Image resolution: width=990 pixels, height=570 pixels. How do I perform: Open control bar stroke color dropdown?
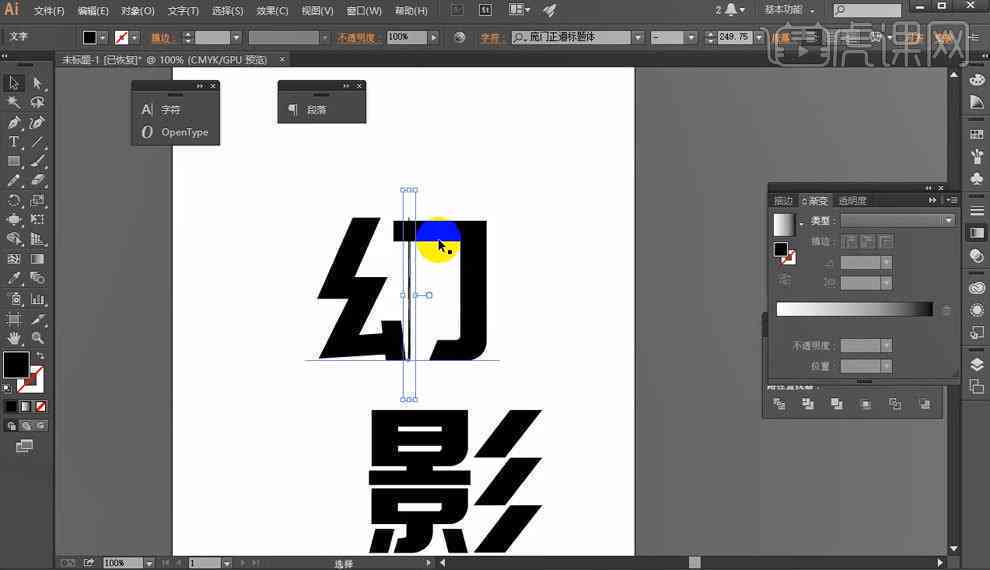click(134, 37)
